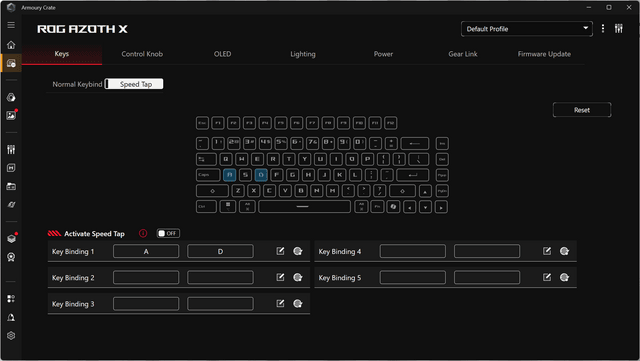This screenshot has height=361, width=640.
Task: Open the speed launcher sidebar icon
Action: 11,205
